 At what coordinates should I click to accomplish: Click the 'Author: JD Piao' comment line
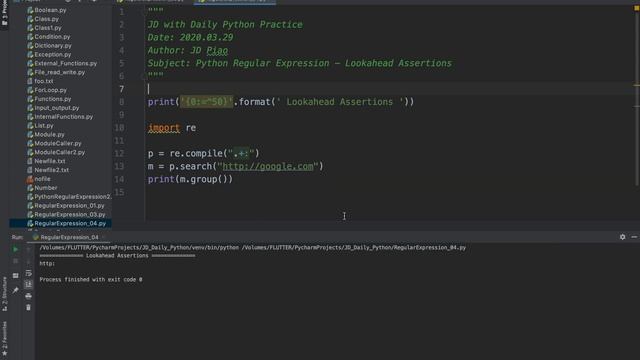pos(188,50)
